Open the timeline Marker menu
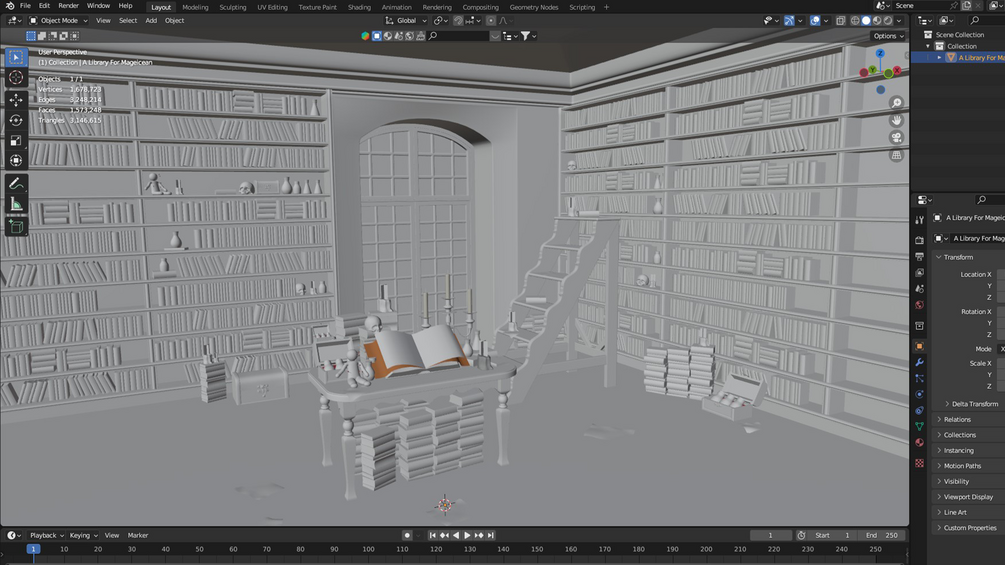1005x565 pixels. [138, 535]
